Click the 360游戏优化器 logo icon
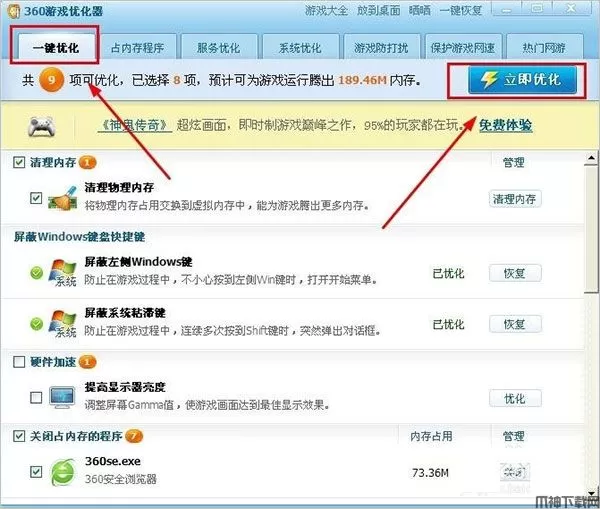Screen dimensions: 600x509 point(13,11)
